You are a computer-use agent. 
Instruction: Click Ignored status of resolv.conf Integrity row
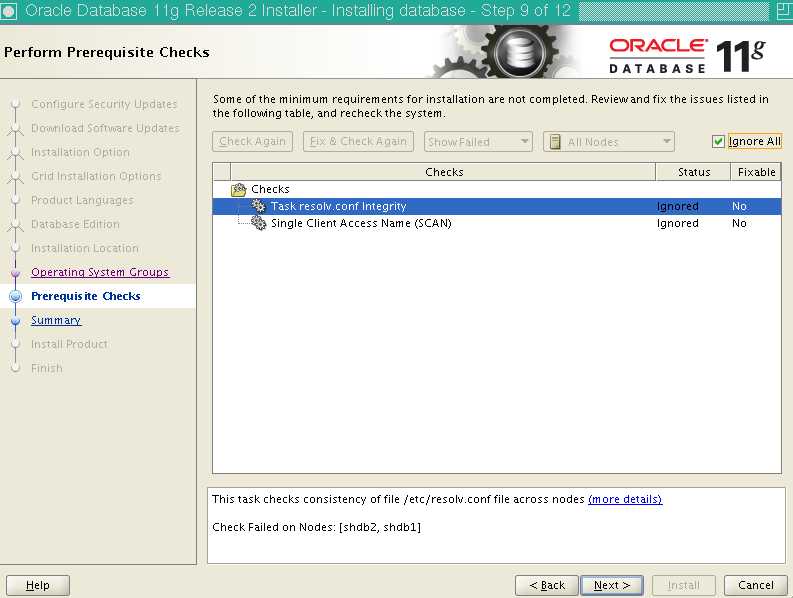(x=677, y=206)
